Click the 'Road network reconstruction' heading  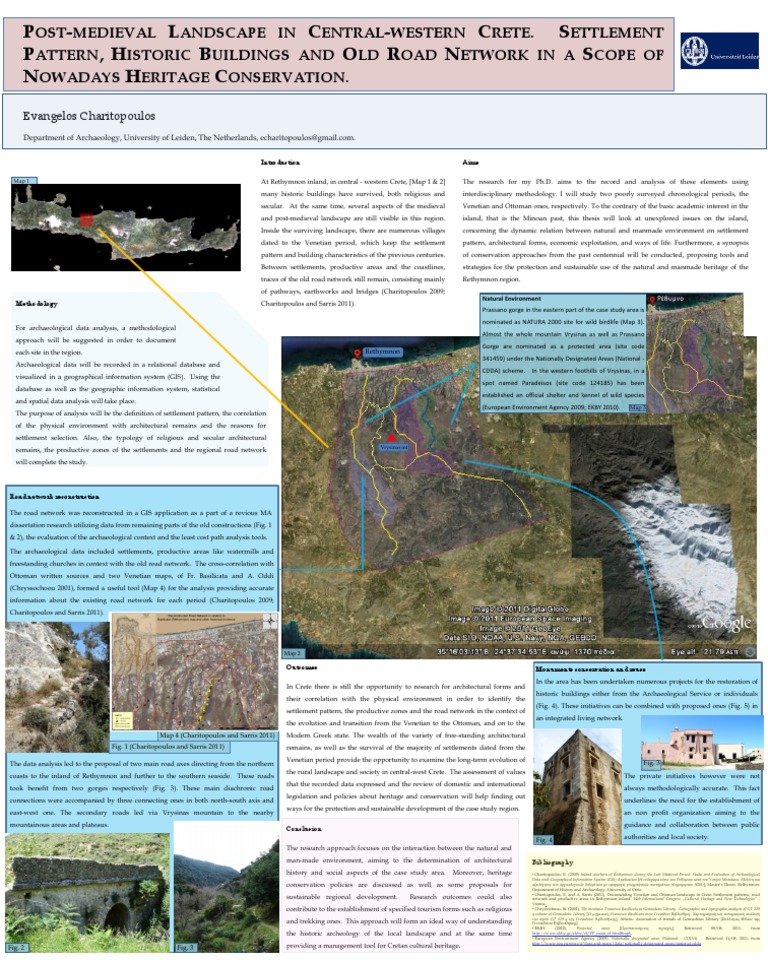tap(54, 497)
